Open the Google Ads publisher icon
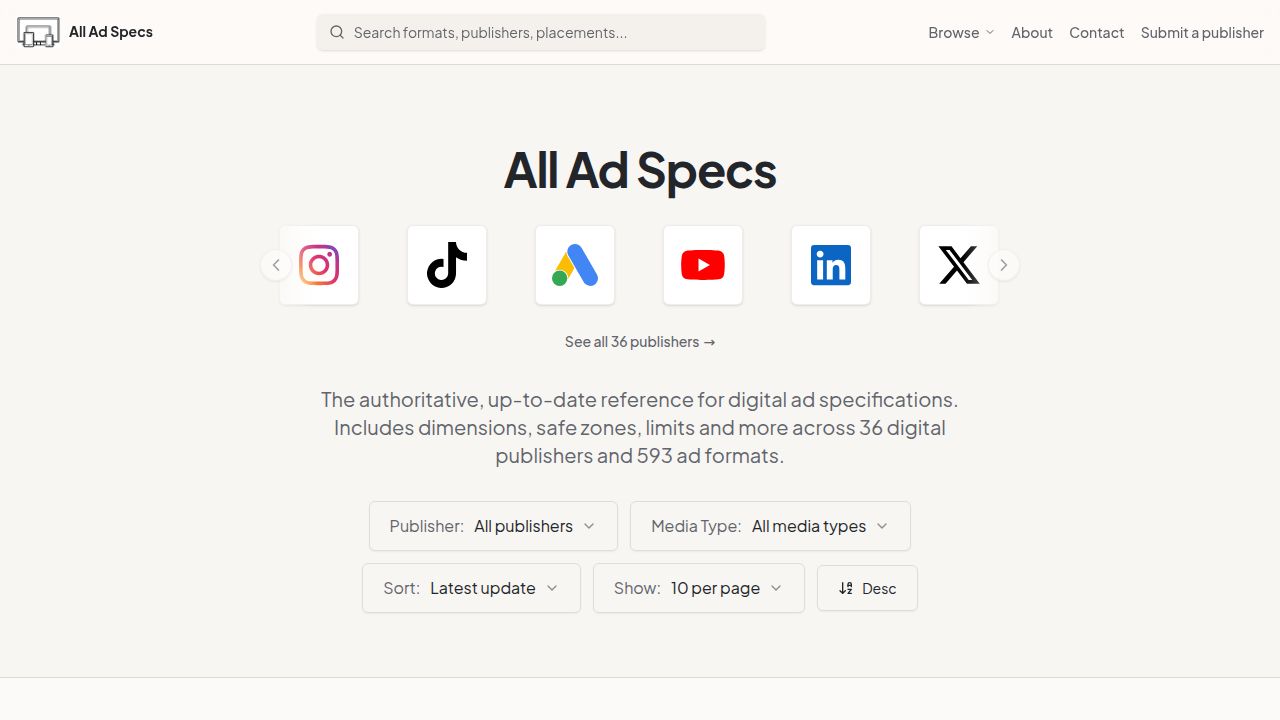This screenshot has height=720, width=1280. click(575, 265)
